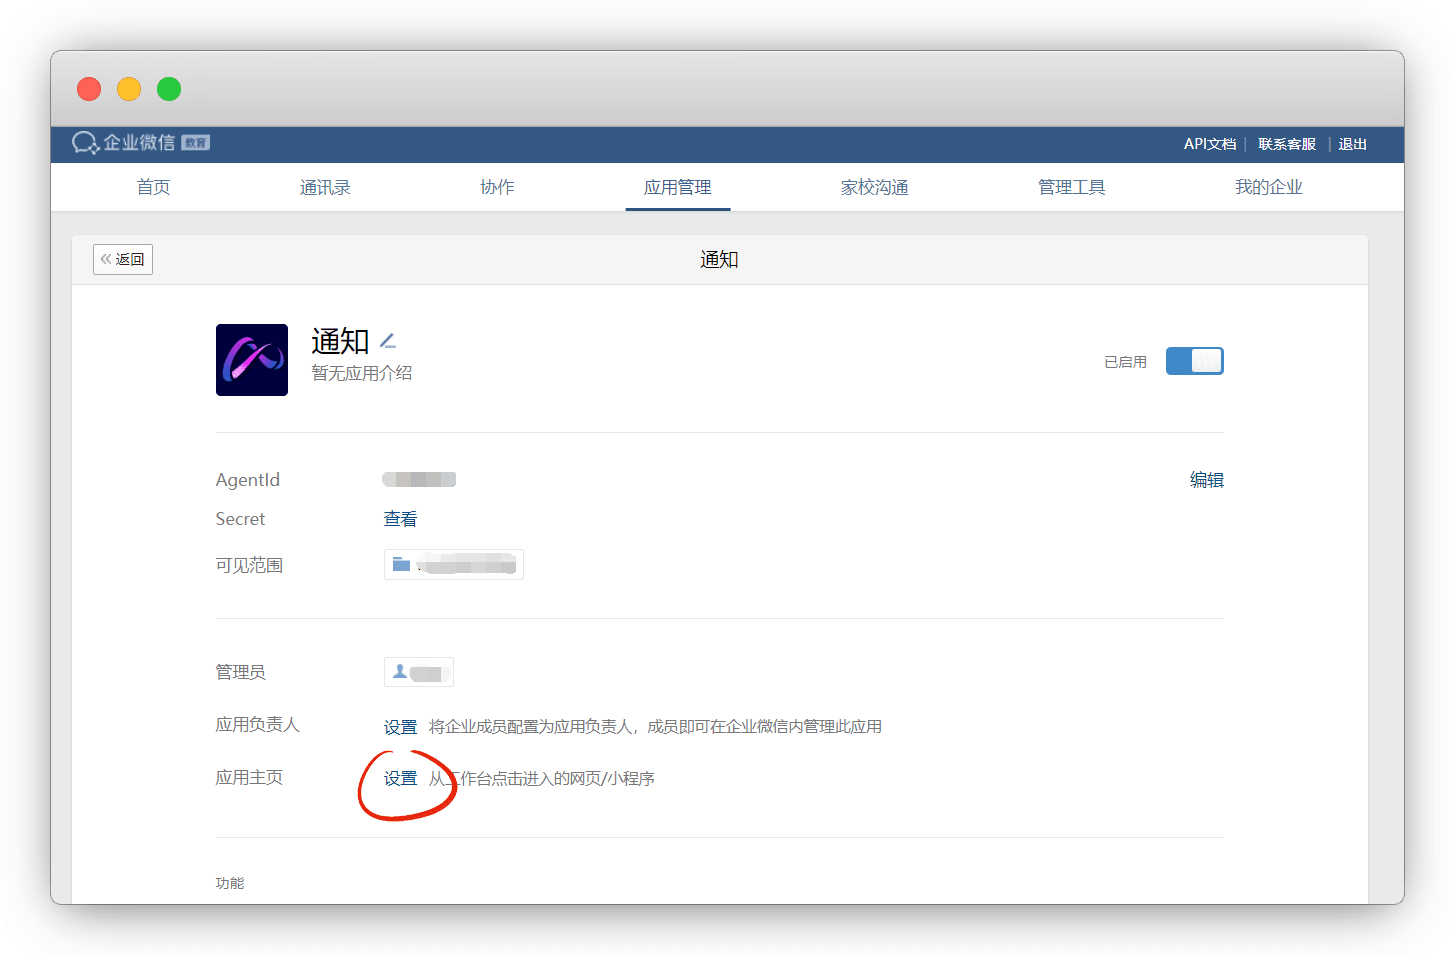1455x955 pixels.
Task: Click 联系客服 in the header
Action: point(1287,144)
